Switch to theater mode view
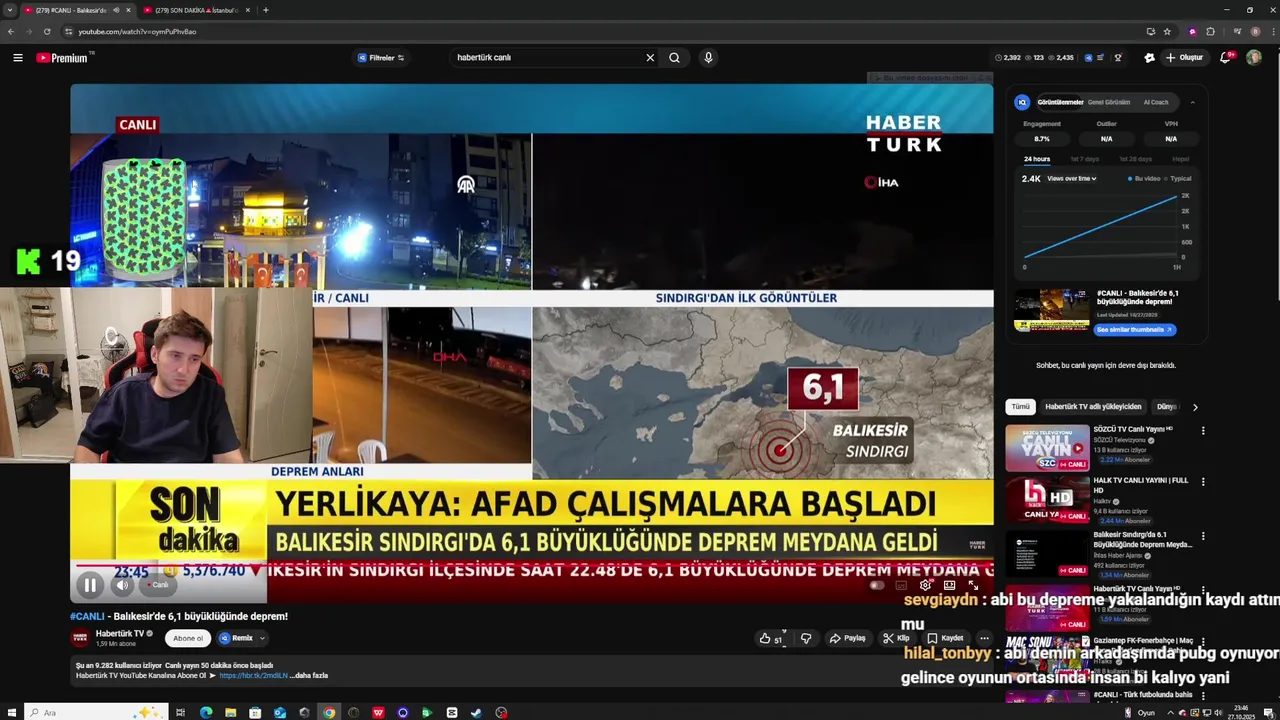The height and width of the screenshot is (720, 1280). tap(949, 585)
